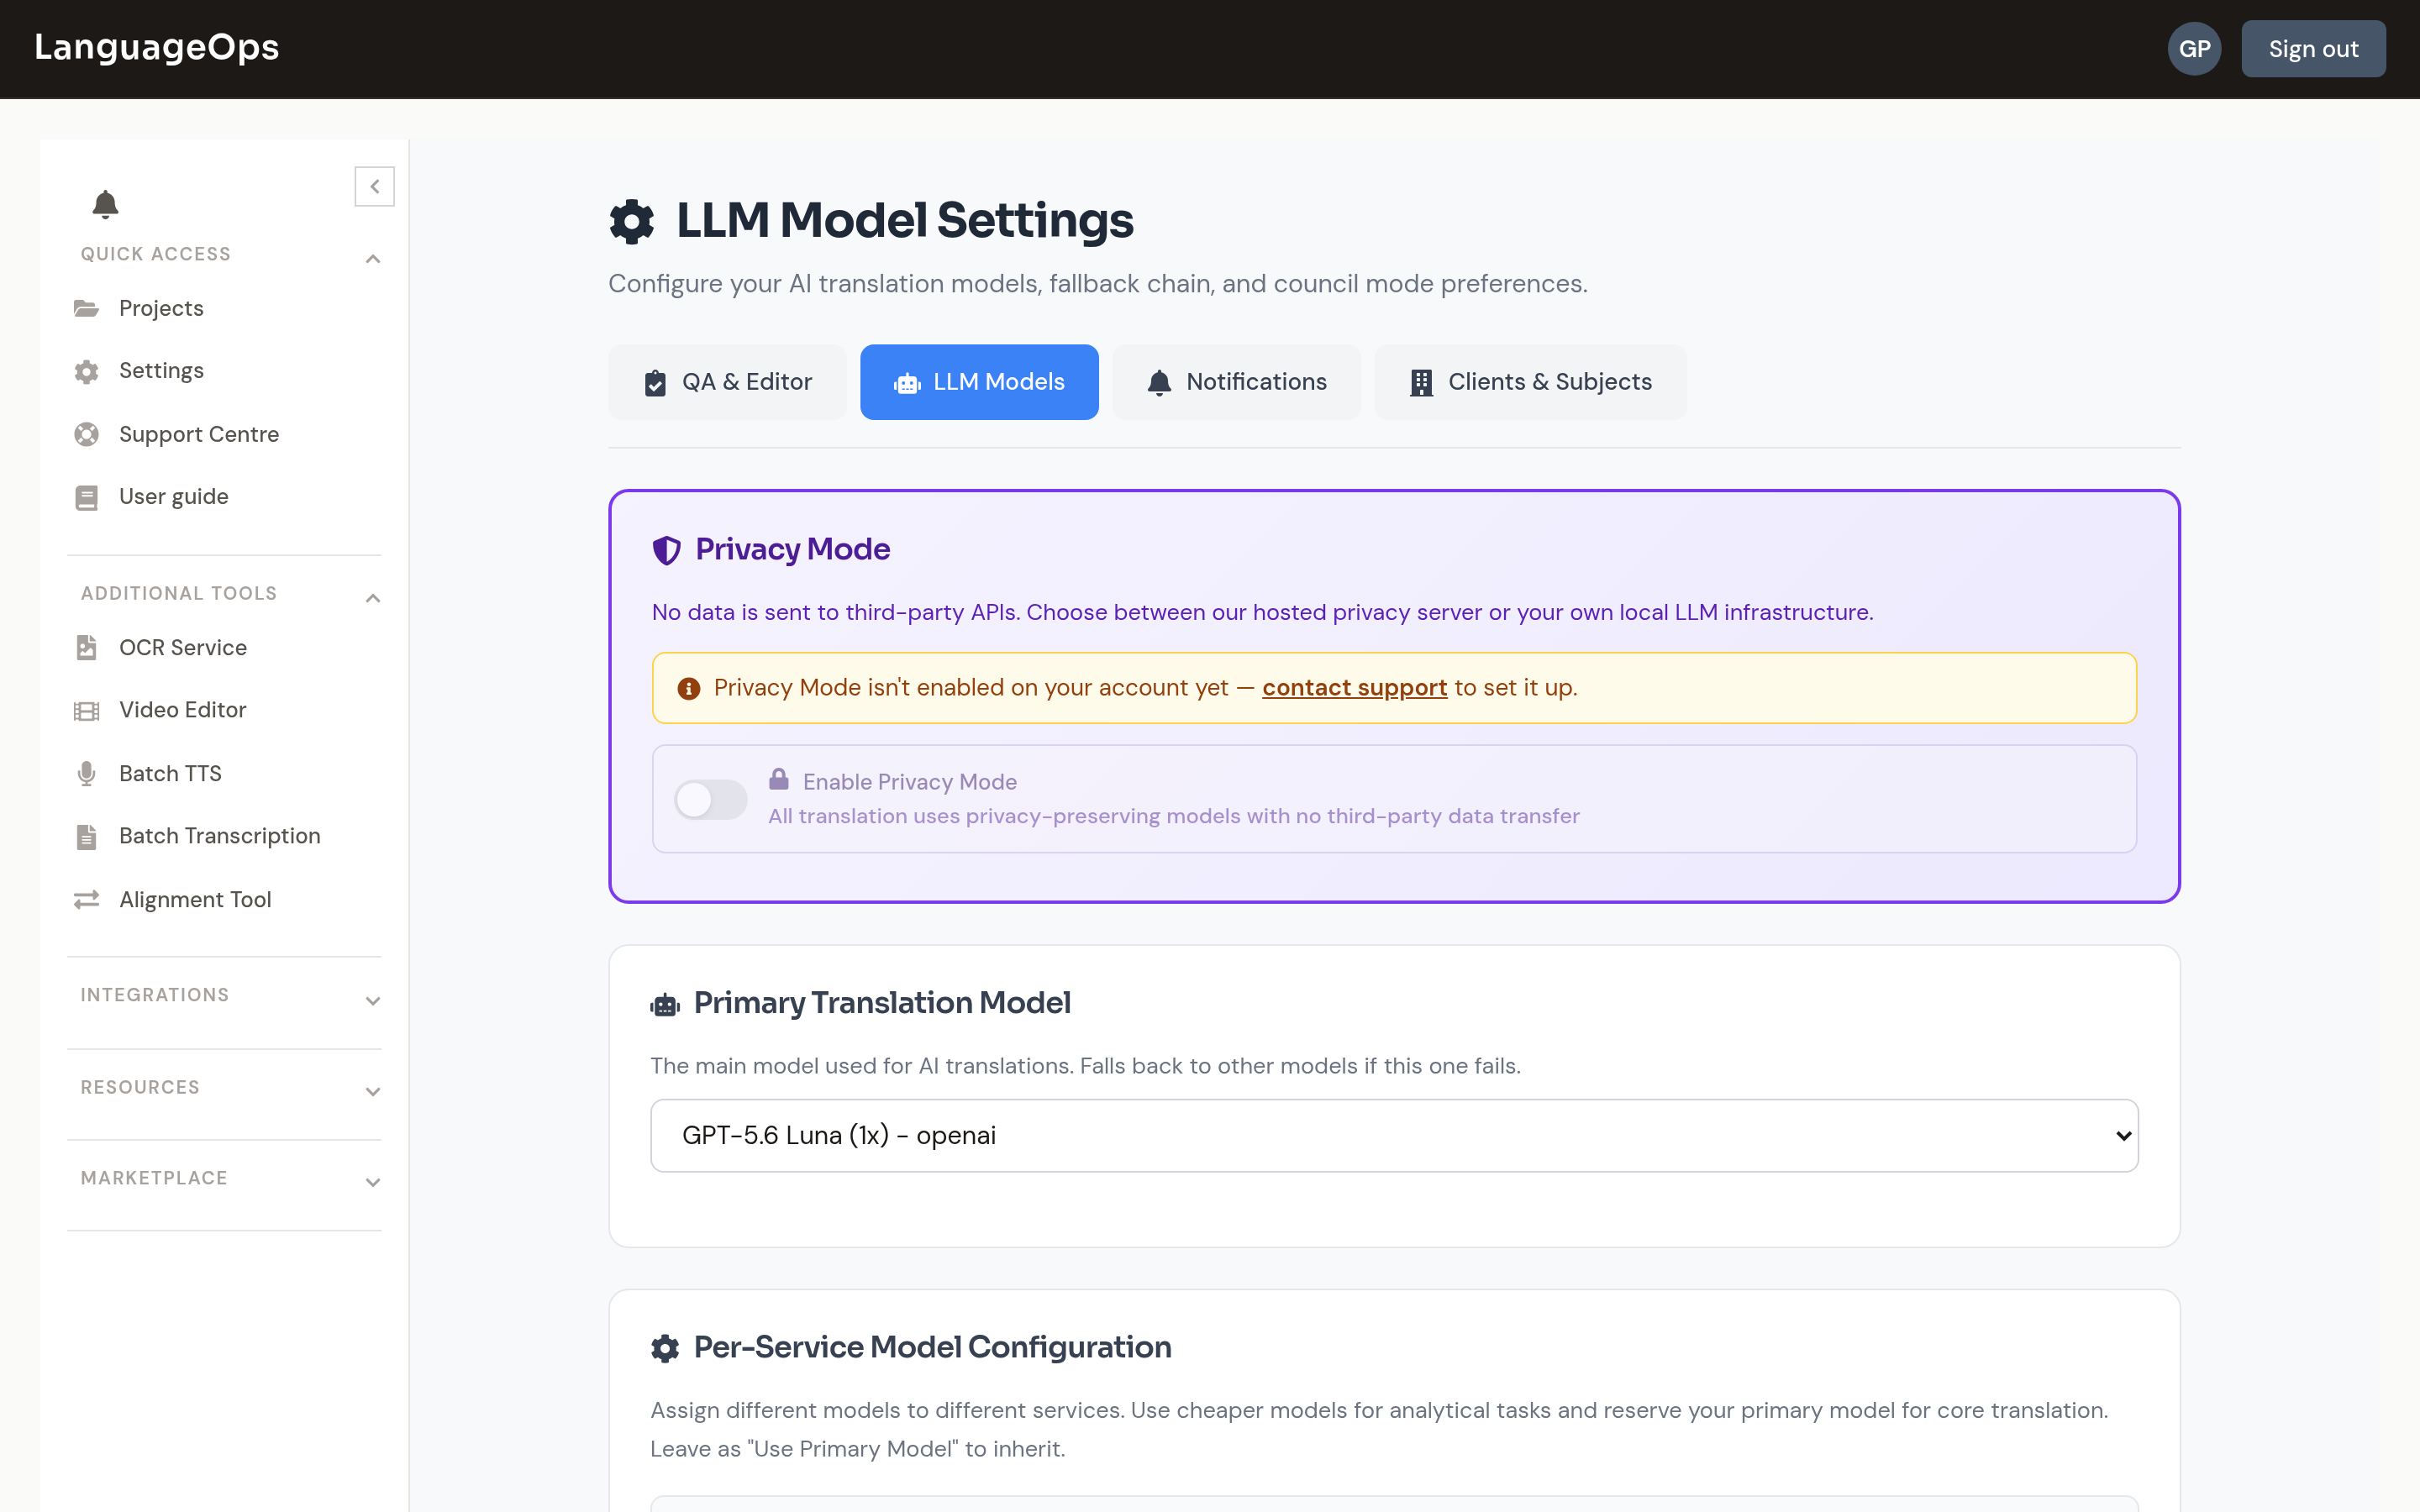Click the Batch TTS microphone icon

87,773
